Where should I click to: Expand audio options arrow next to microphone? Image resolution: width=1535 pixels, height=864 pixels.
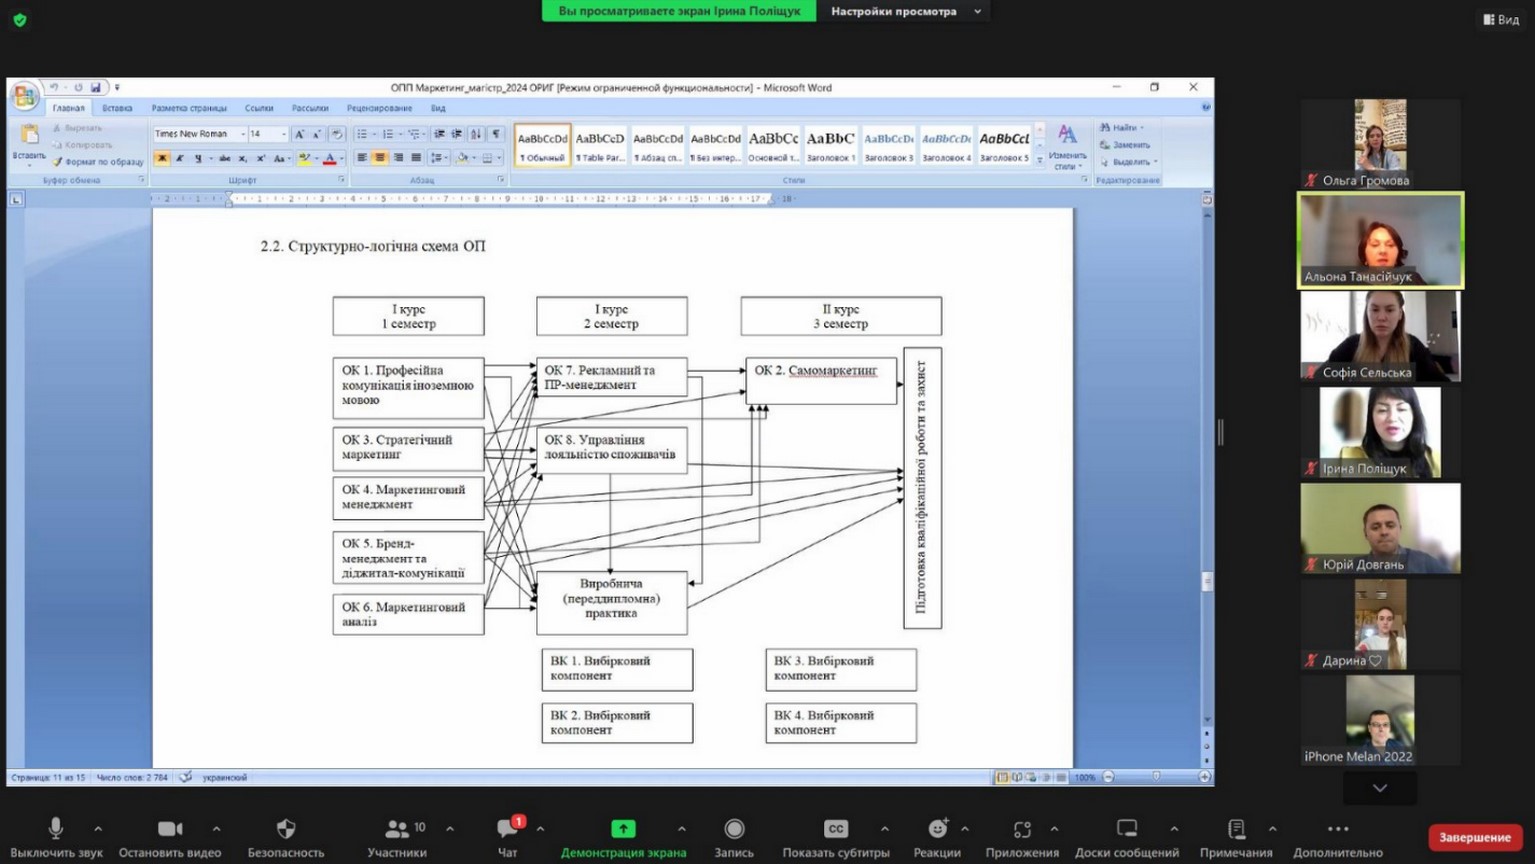[x=98, y=829]
